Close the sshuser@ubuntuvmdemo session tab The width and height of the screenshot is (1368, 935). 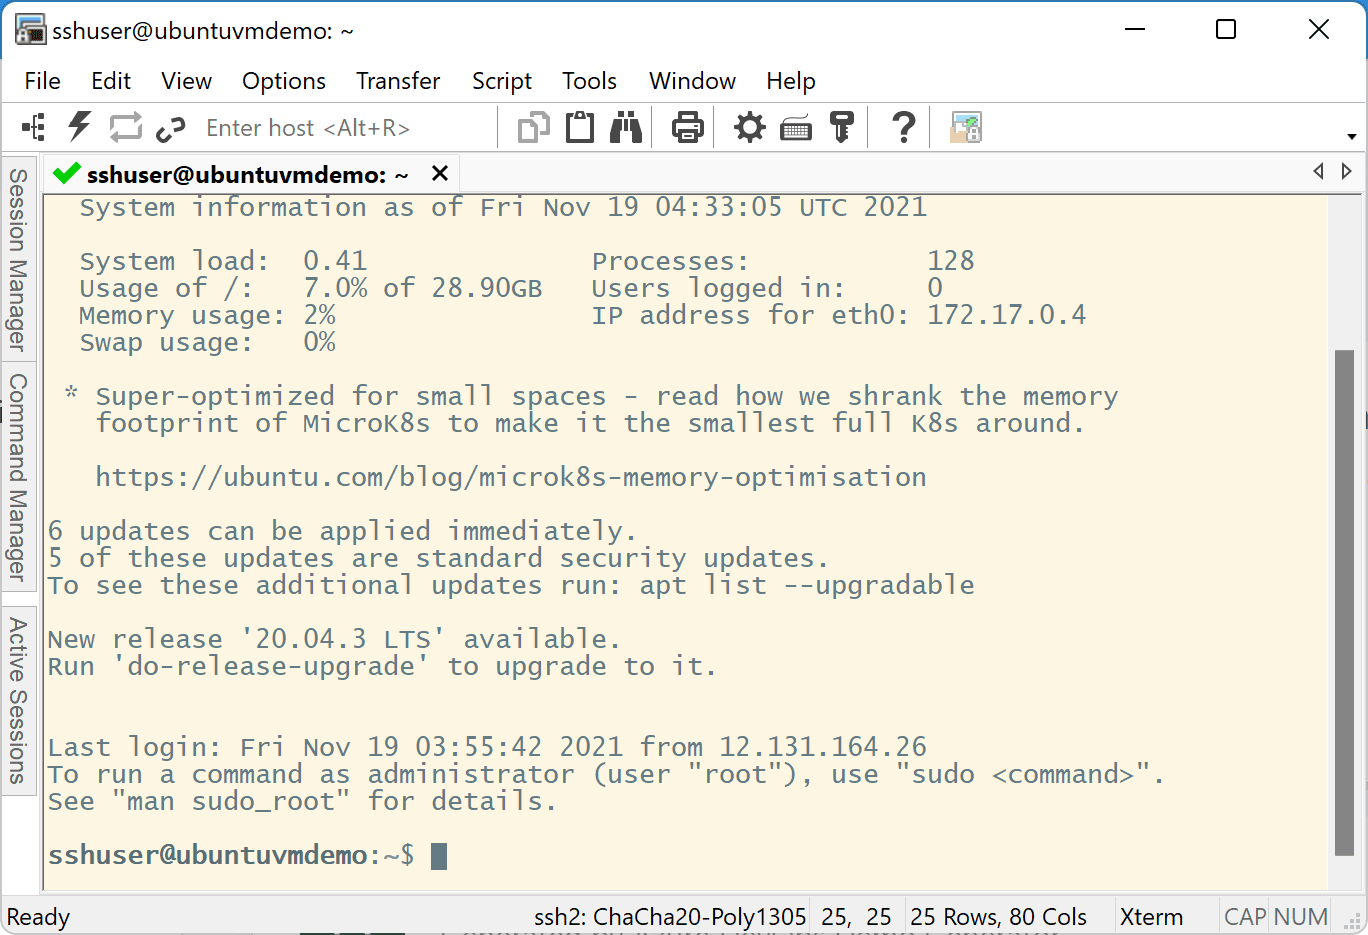tap(439, 174)
